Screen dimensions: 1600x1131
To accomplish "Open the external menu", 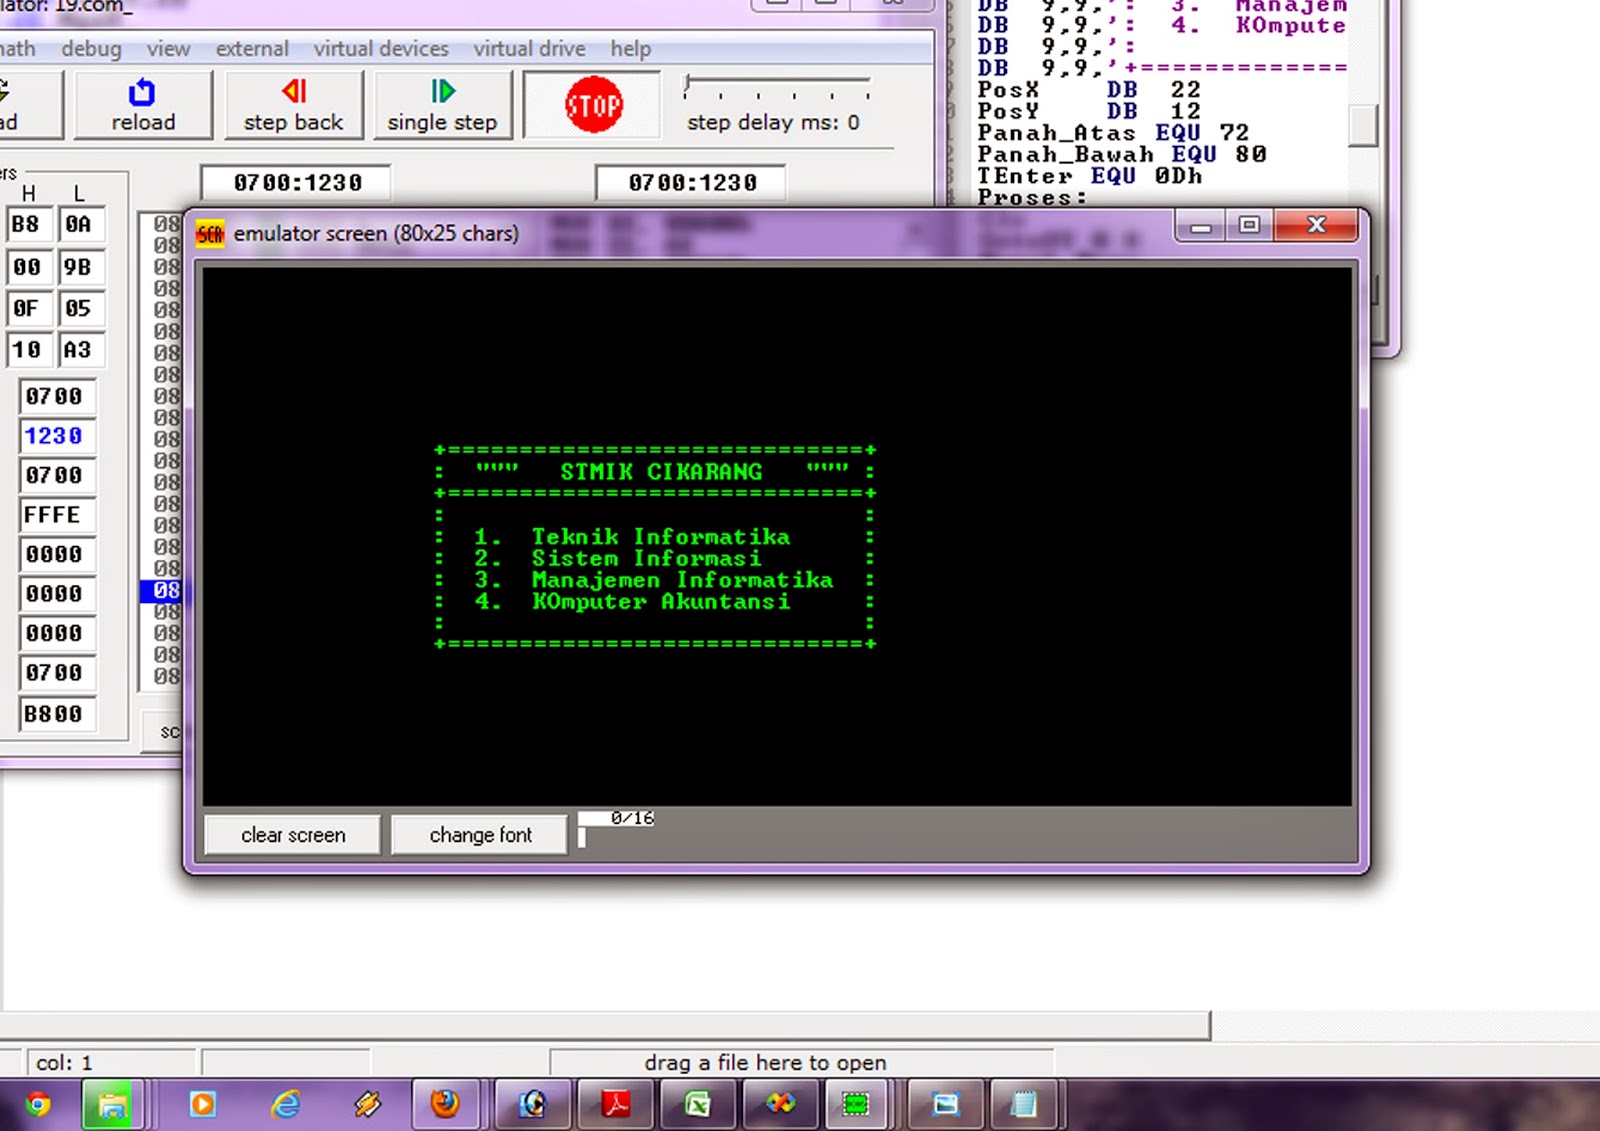I will click(252, 48).
